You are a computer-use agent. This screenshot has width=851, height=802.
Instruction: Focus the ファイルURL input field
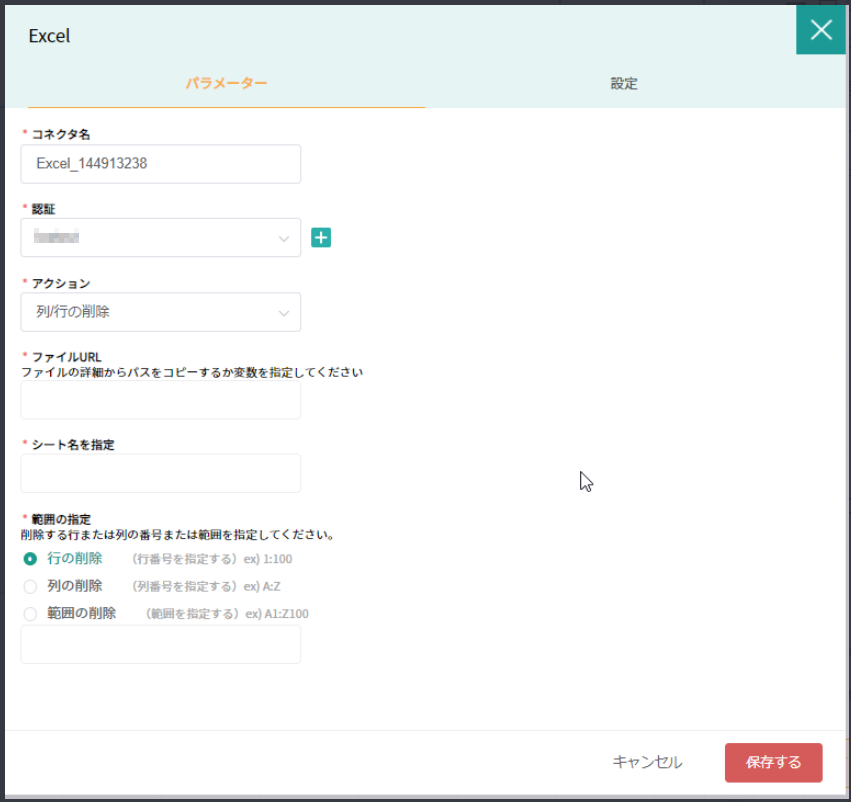coord(161,400)
